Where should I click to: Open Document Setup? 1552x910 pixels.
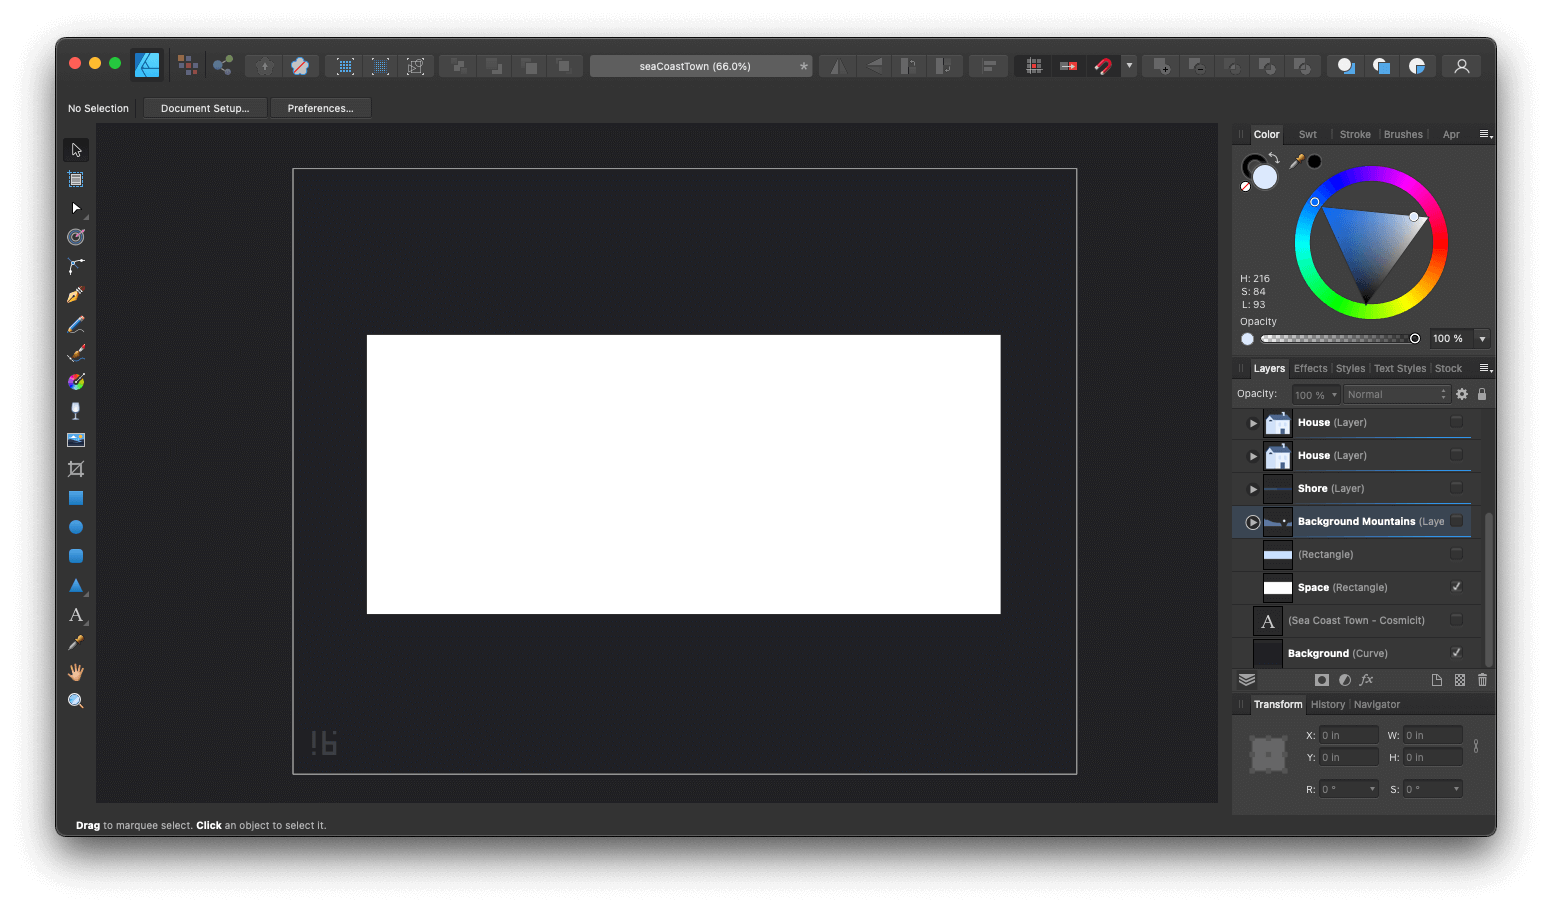pos(205,107)
